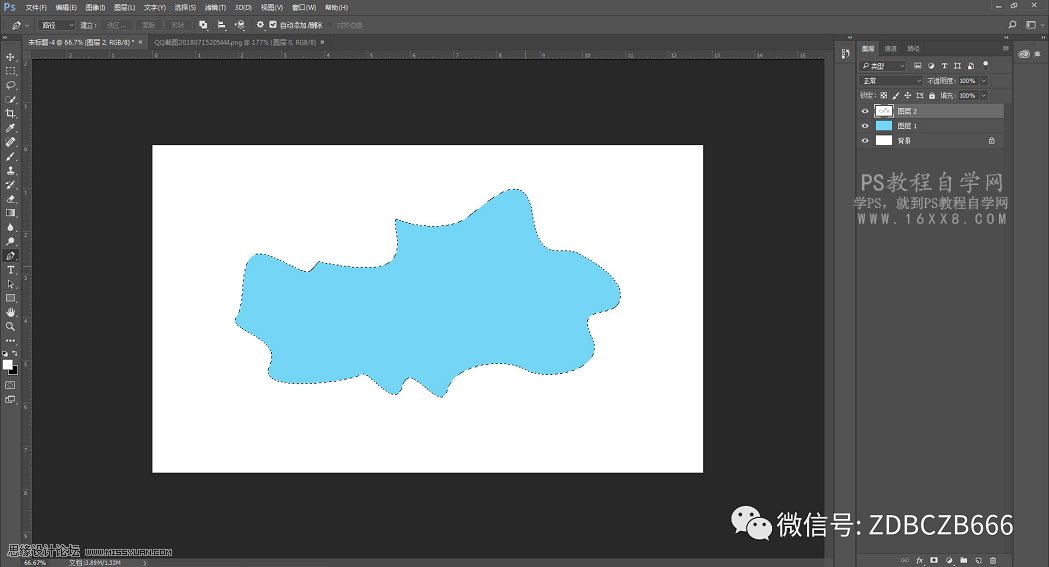The height and width of the screenshot is (567, 1049).
Task: Open path arrangement options
Action: [240, 25]
